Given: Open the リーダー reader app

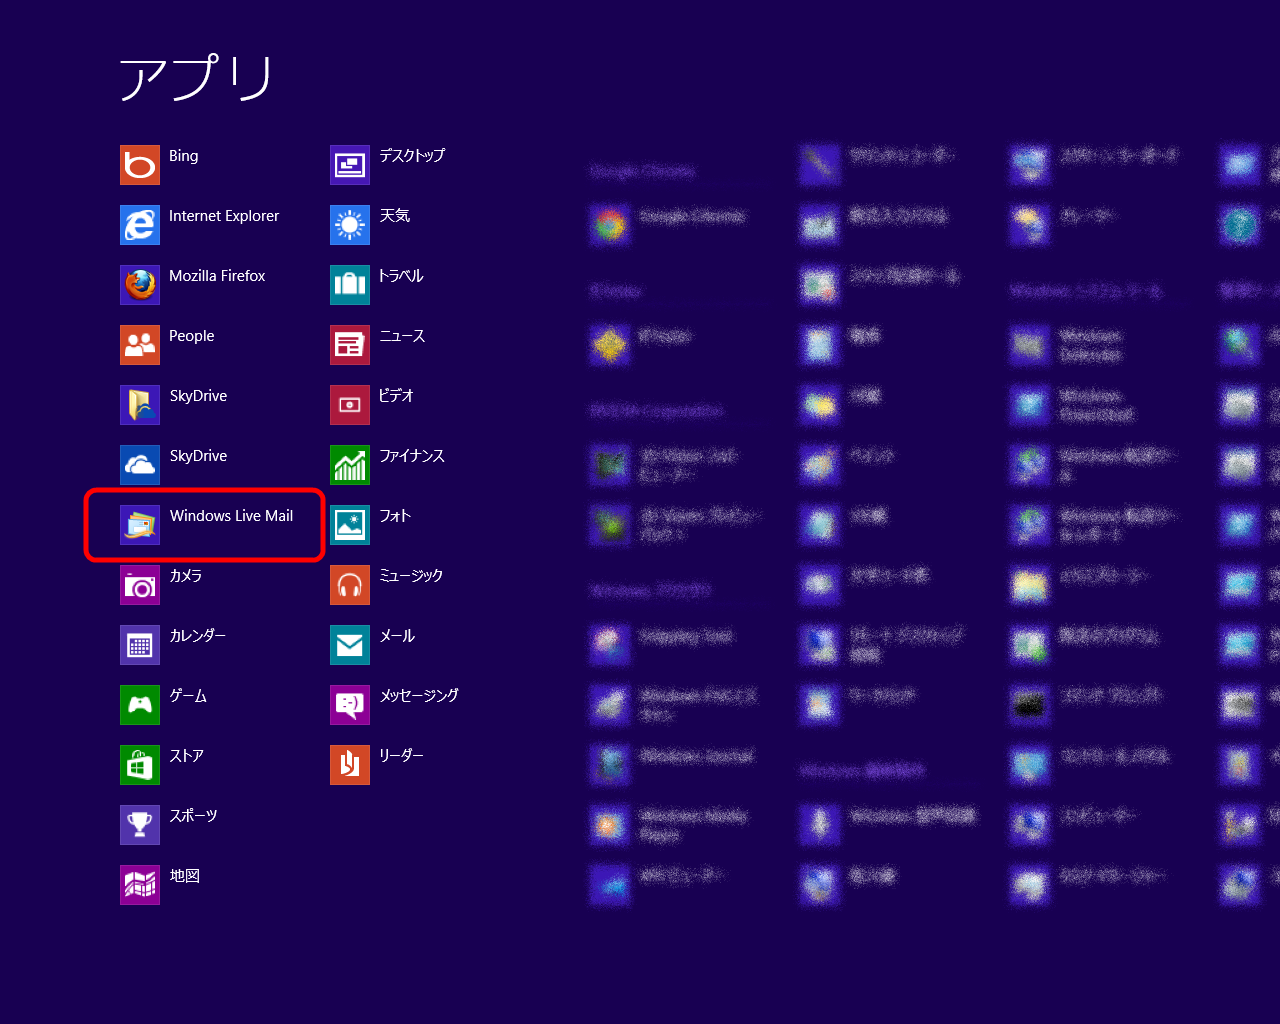Looking at the screenshot, I should click(350, 765).
